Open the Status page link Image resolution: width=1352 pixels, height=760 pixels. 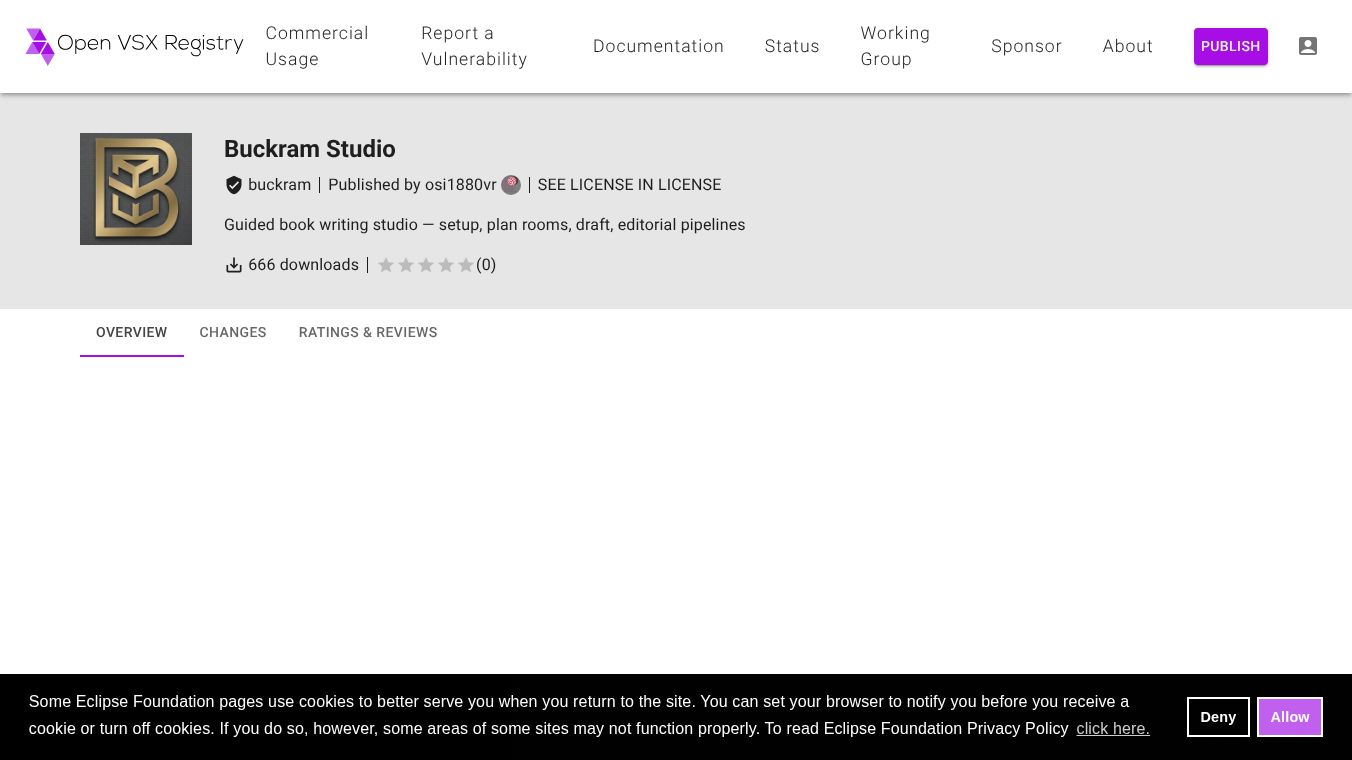pos(792,46)
